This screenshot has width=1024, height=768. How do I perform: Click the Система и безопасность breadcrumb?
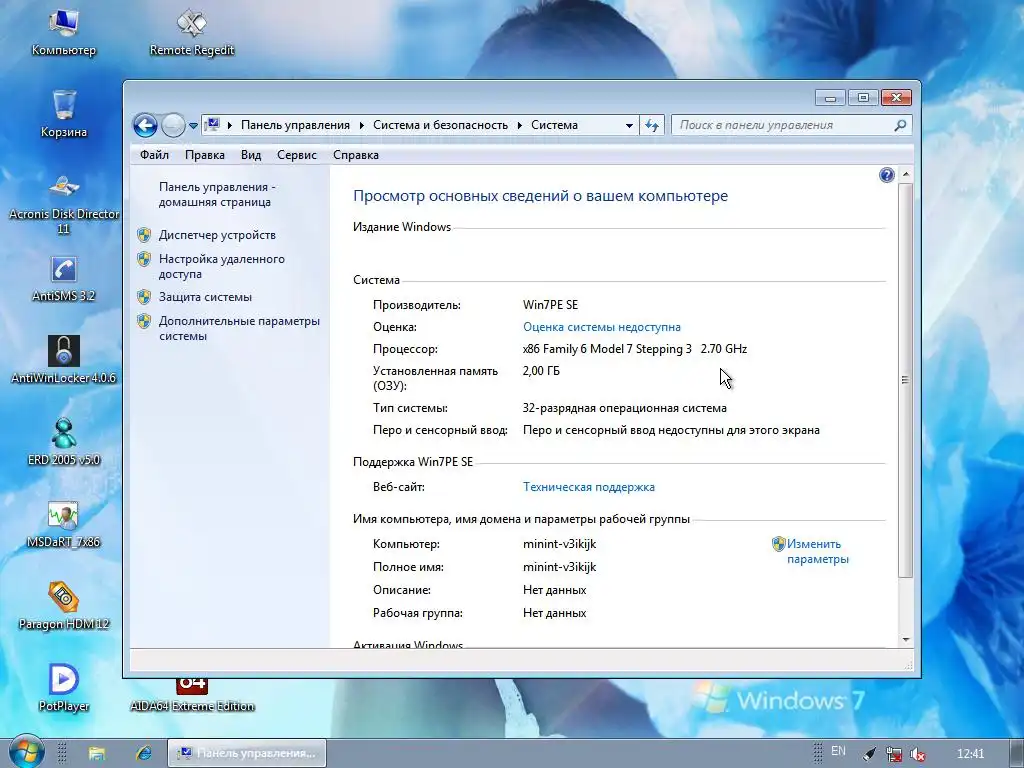(440, 125)
